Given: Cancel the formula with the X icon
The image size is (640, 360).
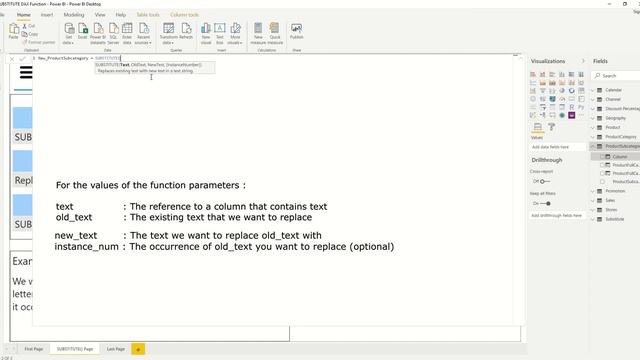Looking at the screenshot, I should pyautogui.click(x=12, y=59).
